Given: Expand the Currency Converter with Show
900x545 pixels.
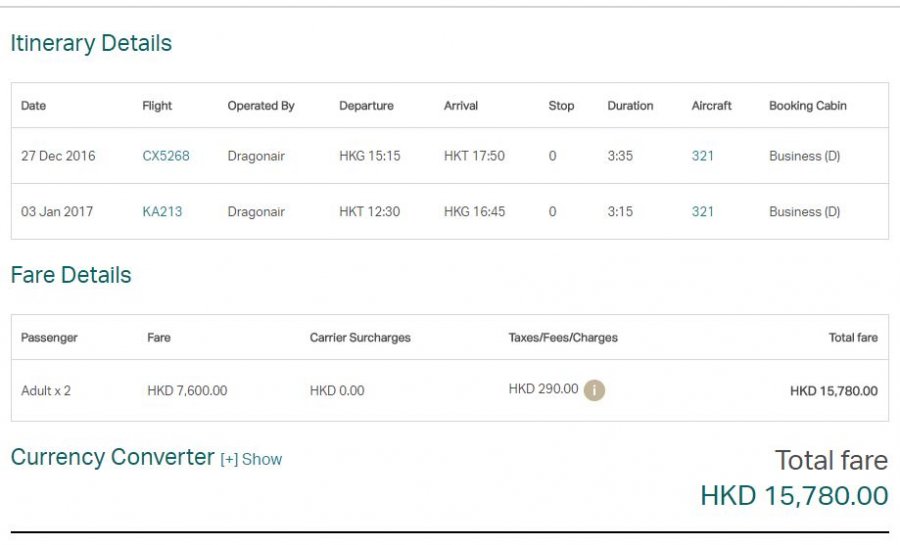Looking at the screenshot, I should [251, 460].
